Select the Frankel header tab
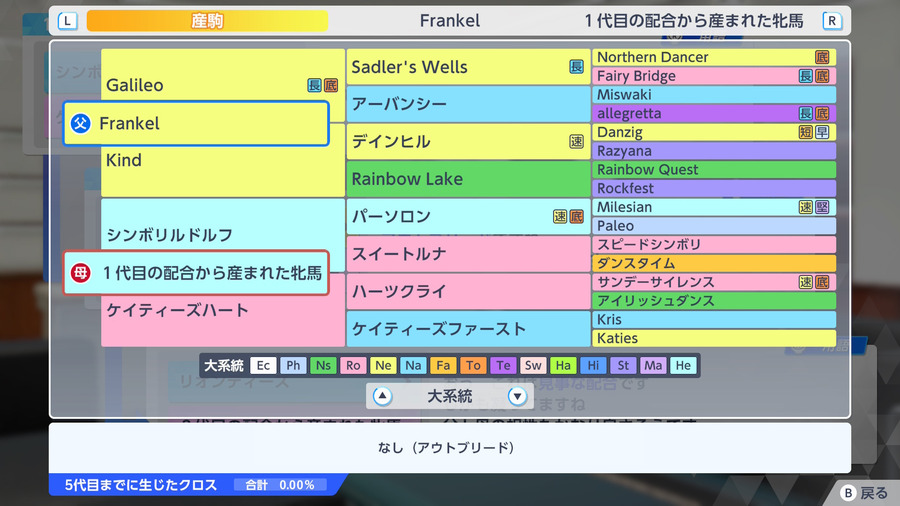 tap(449, 21)
